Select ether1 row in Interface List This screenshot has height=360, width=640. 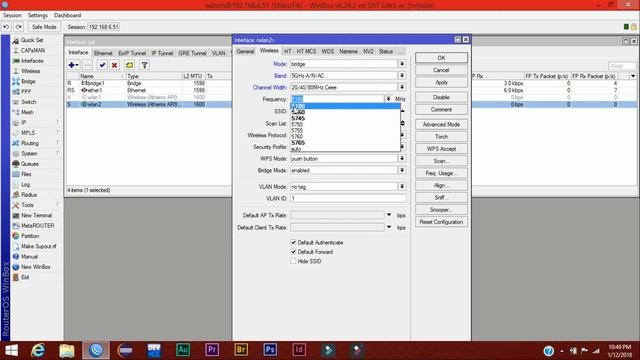click(149, 90)
